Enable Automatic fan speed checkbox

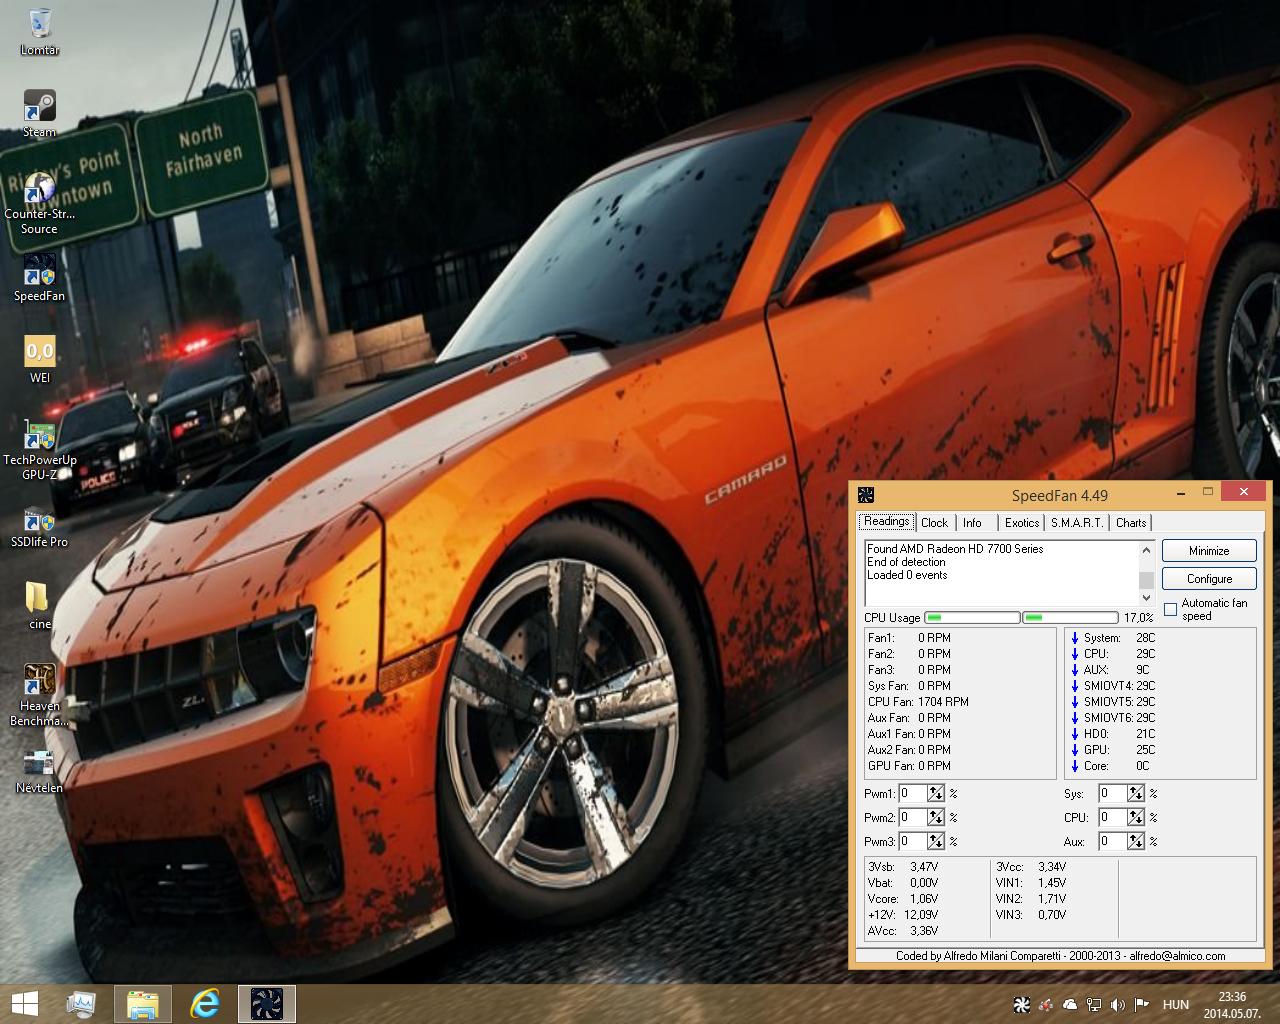coord(1170,609)
